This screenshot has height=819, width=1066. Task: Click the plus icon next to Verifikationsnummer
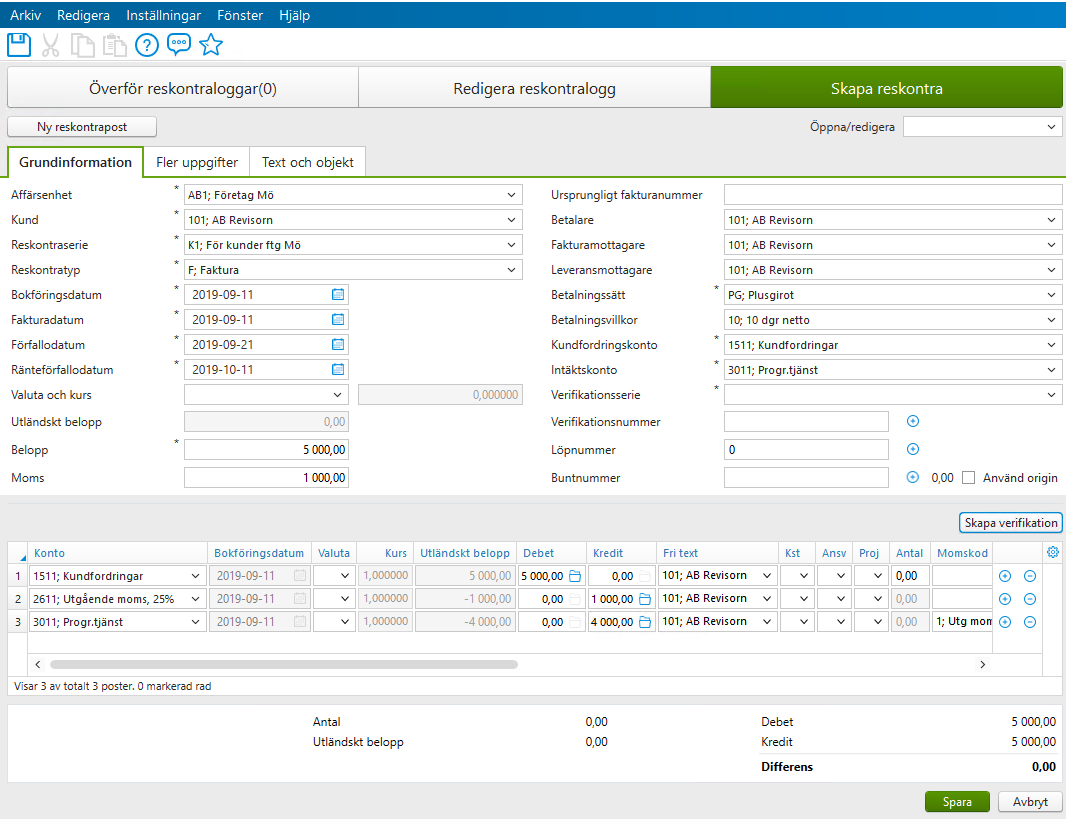pyautogui.click(x=912, y=421)
